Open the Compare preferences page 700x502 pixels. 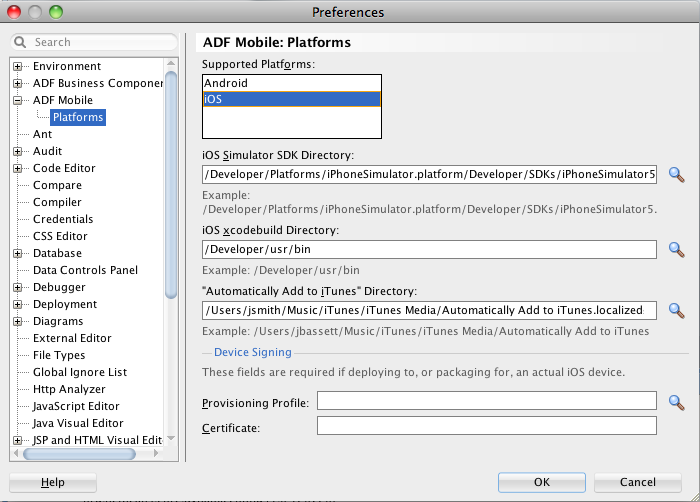57,185
